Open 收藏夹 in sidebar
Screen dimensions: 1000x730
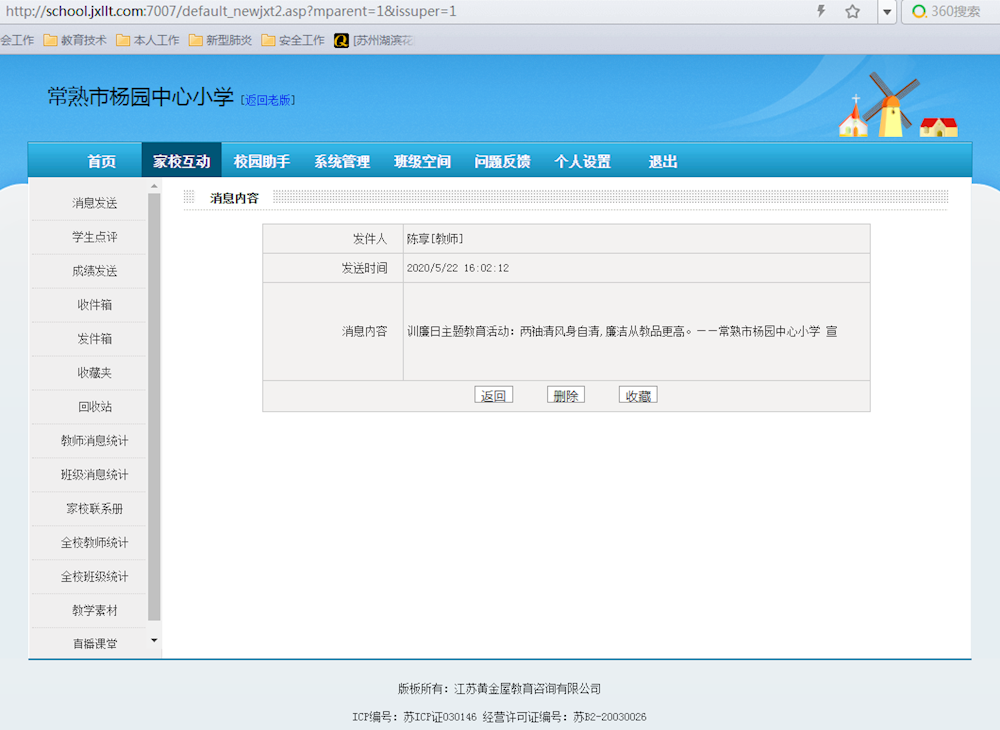94,372
